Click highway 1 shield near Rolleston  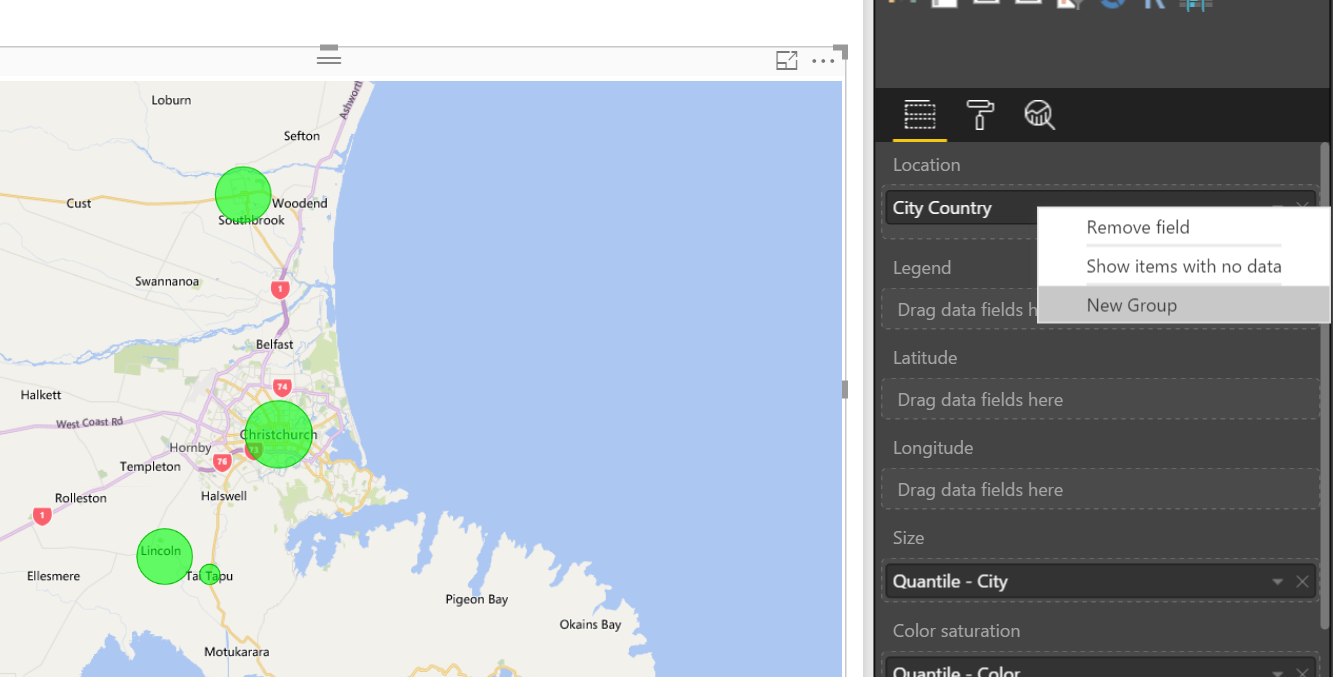(x=42, y=516)
